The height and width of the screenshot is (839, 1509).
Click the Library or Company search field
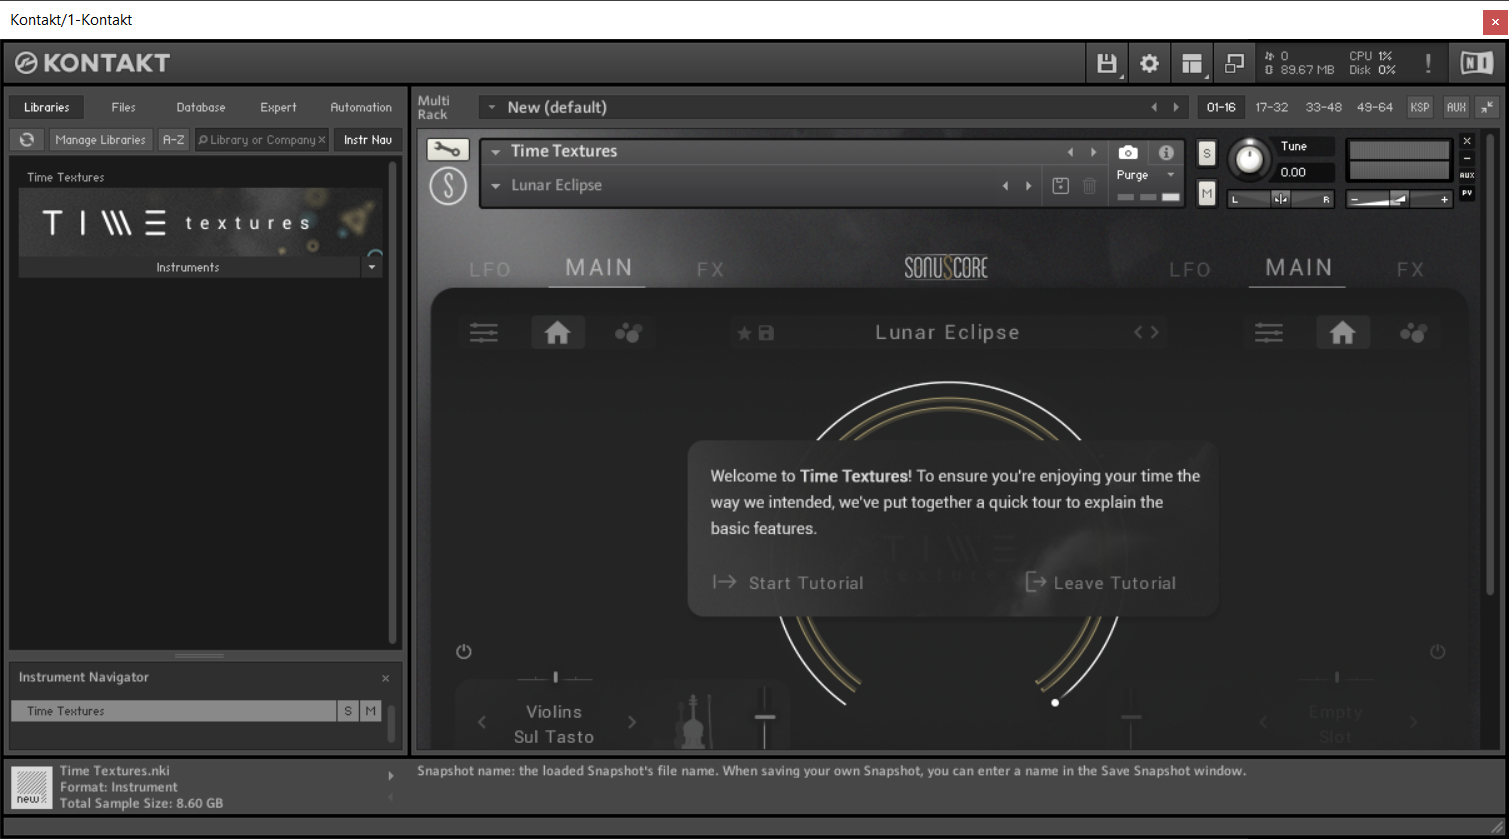pyautogui.click(x=262, y=140)
